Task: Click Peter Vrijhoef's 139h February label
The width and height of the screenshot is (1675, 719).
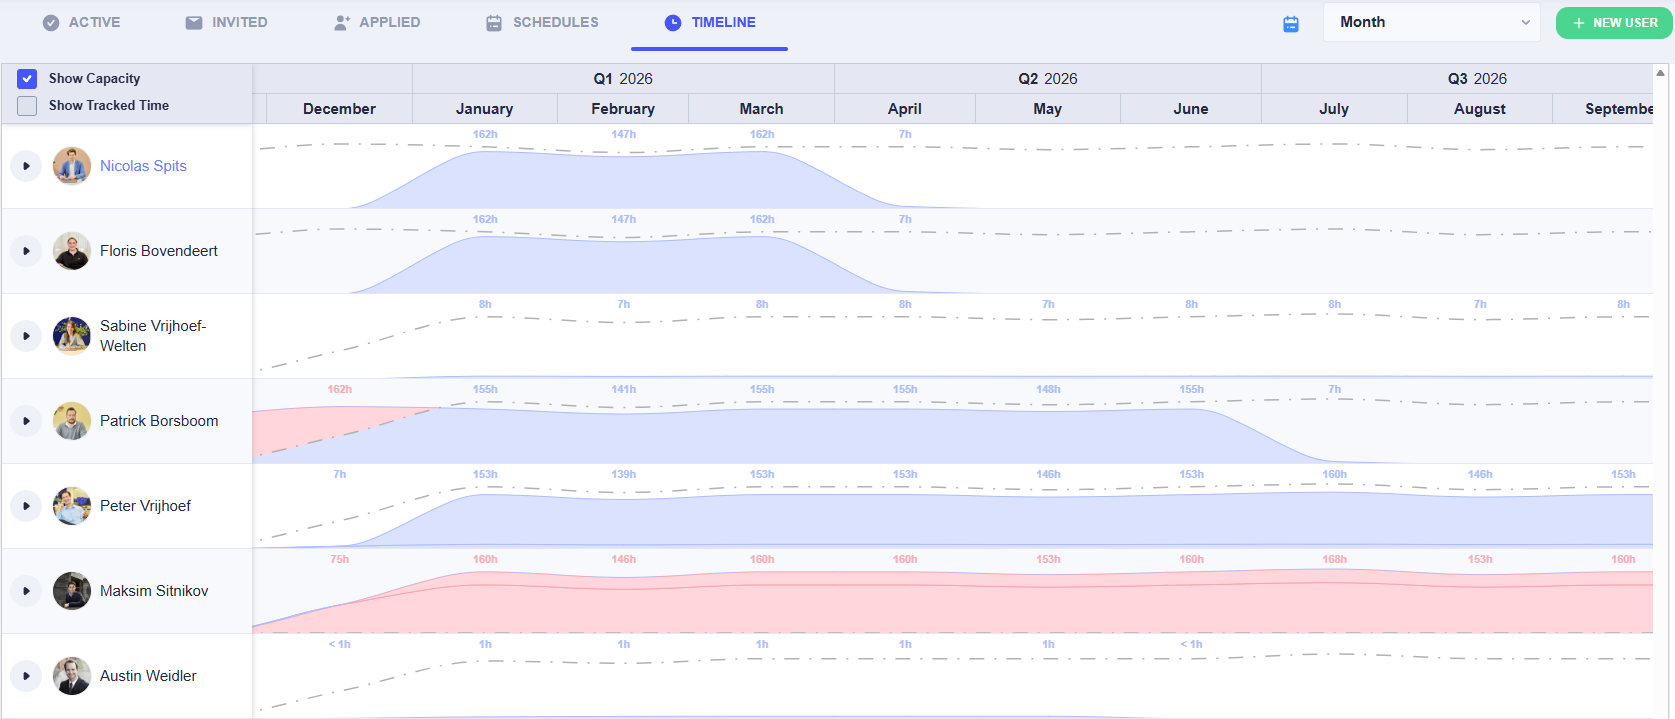Action: tap(624, 474)
